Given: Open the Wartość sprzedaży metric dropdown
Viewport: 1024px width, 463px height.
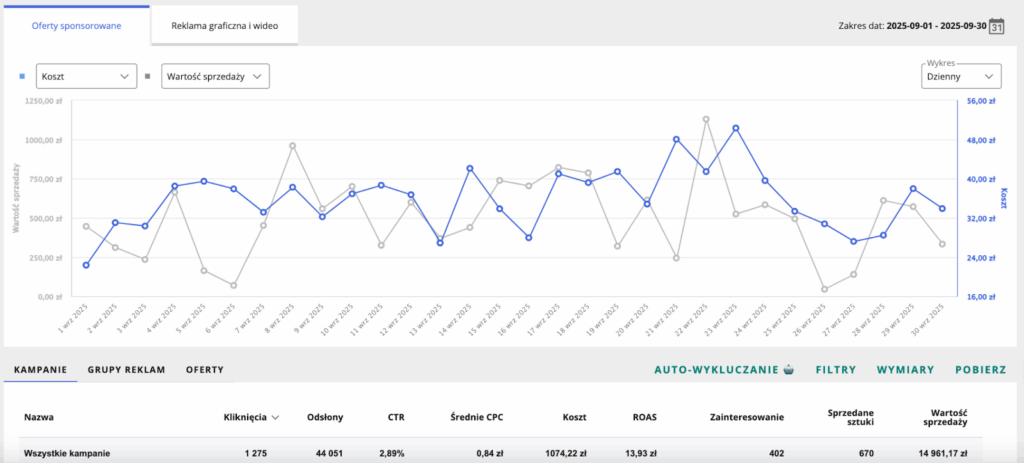Looking at the screenshot, I should coord(215,76).
